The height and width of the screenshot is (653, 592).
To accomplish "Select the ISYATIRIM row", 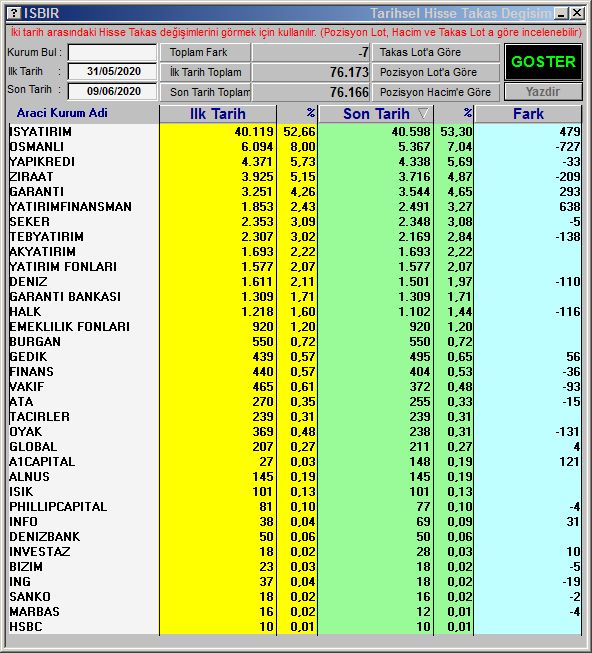I will tap(295, 132).
